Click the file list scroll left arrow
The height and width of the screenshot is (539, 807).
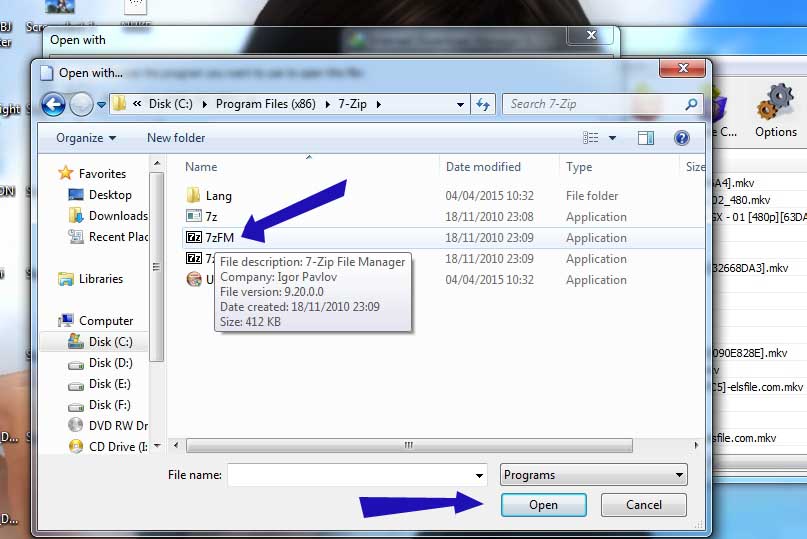(176, 445)
